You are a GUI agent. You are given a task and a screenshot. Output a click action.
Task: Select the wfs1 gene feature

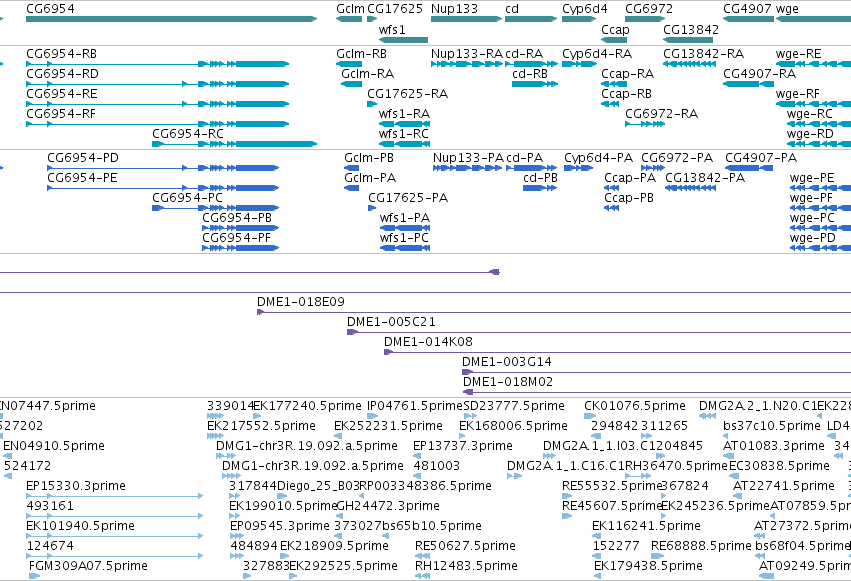click(x=403, y=40)
